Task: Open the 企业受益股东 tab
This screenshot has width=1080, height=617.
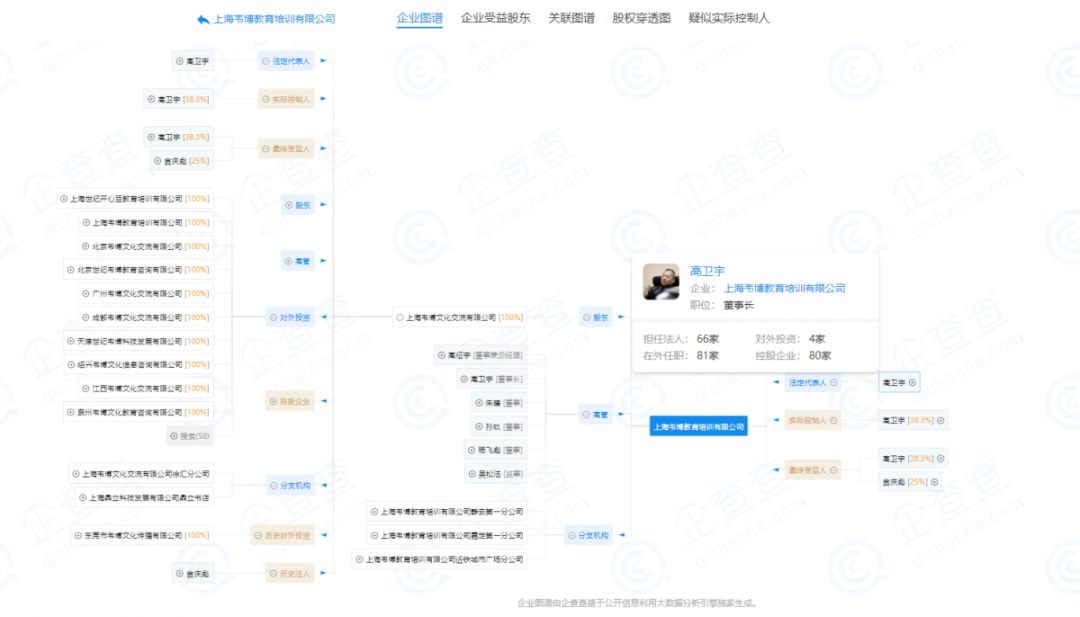Action: coord(495,18)
